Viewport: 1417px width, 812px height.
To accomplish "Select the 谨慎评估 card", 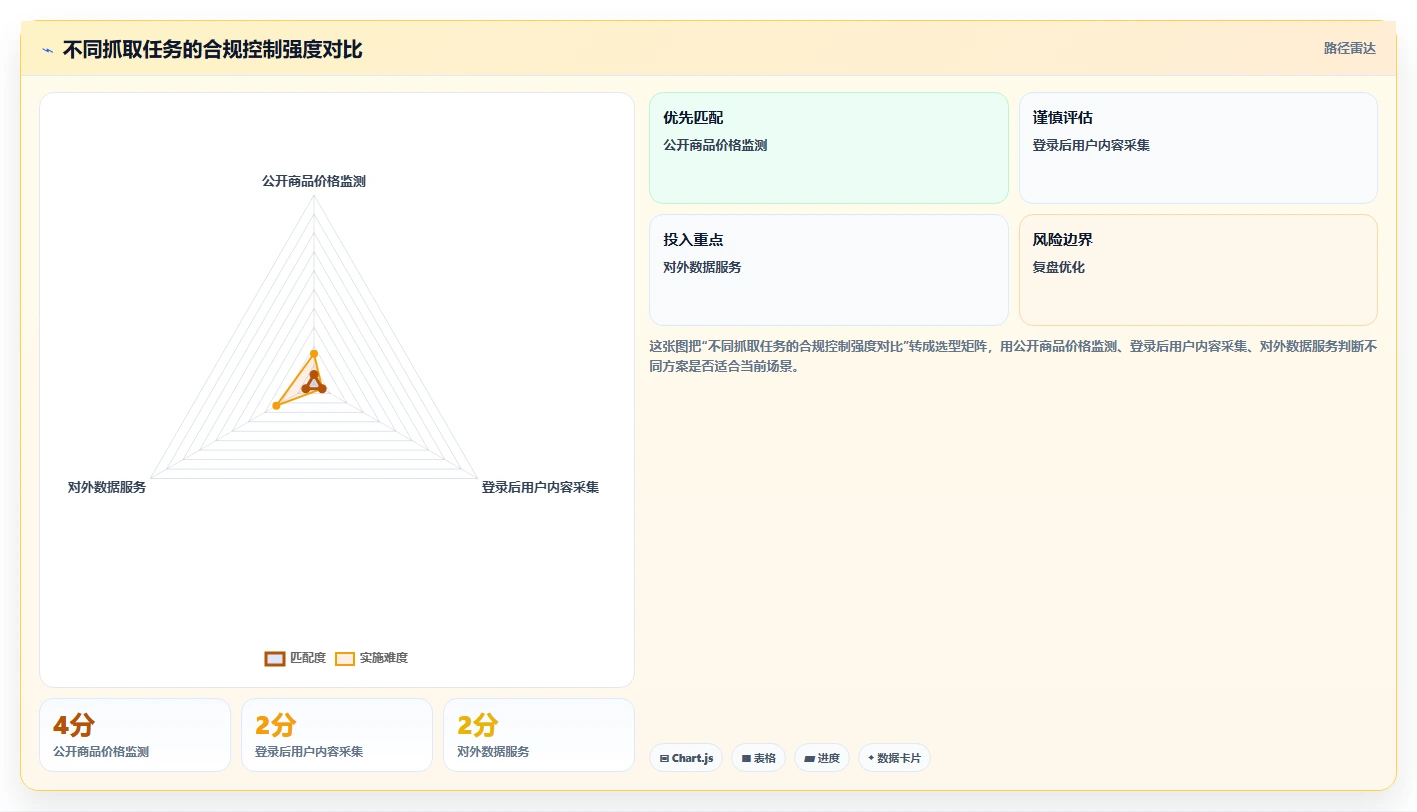I will click(1198, 148).
